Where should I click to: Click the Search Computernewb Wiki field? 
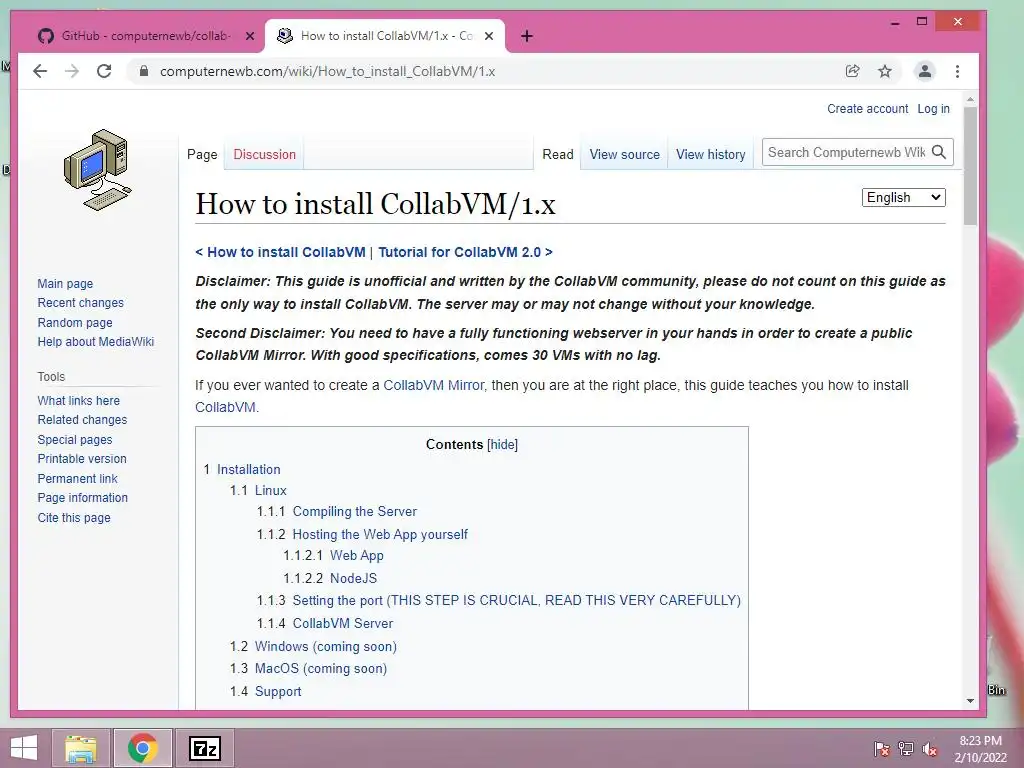click(846, 152)
